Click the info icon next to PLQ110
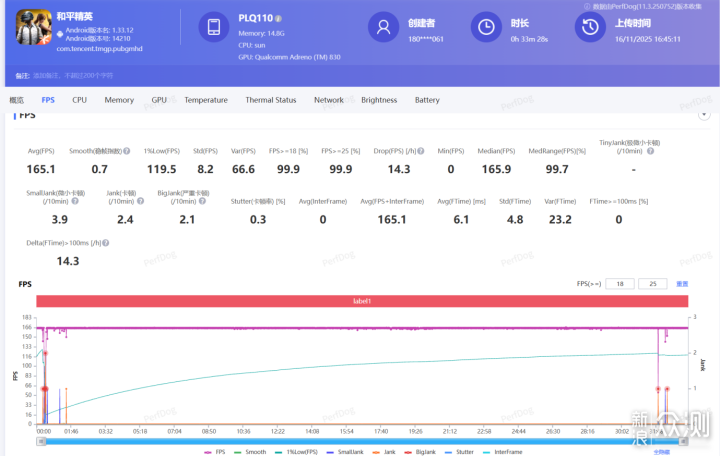720x456 pixels. (x=279, y=19)
